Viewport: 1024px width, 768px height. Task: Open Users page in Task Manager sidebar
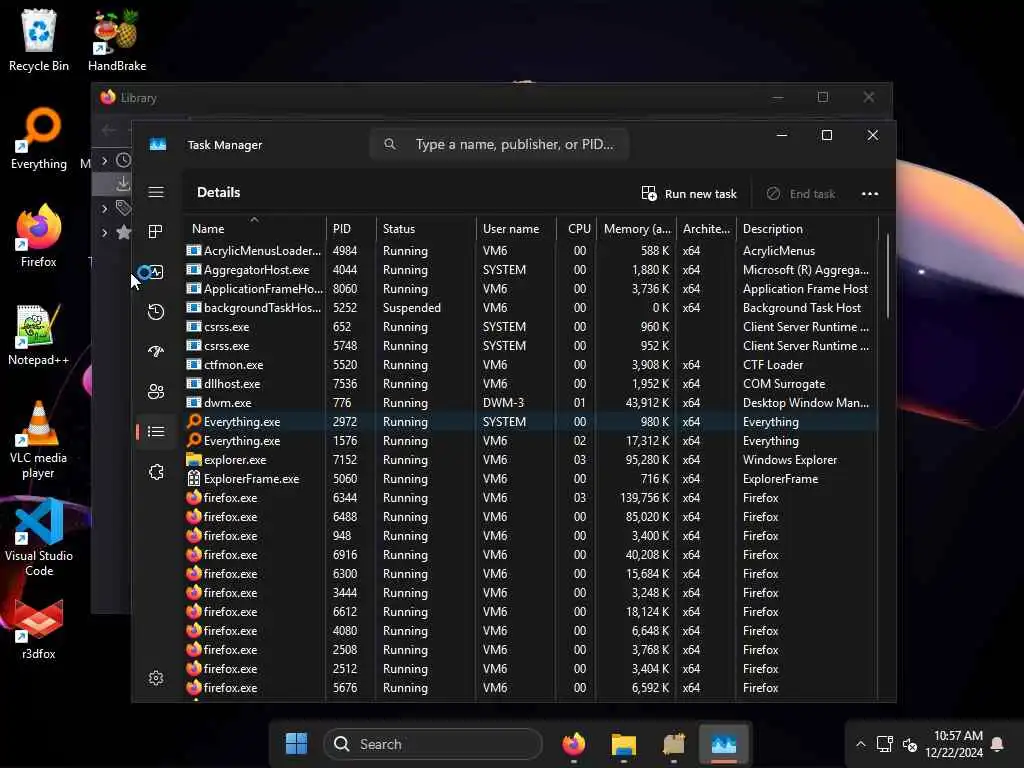click(155, 392)
